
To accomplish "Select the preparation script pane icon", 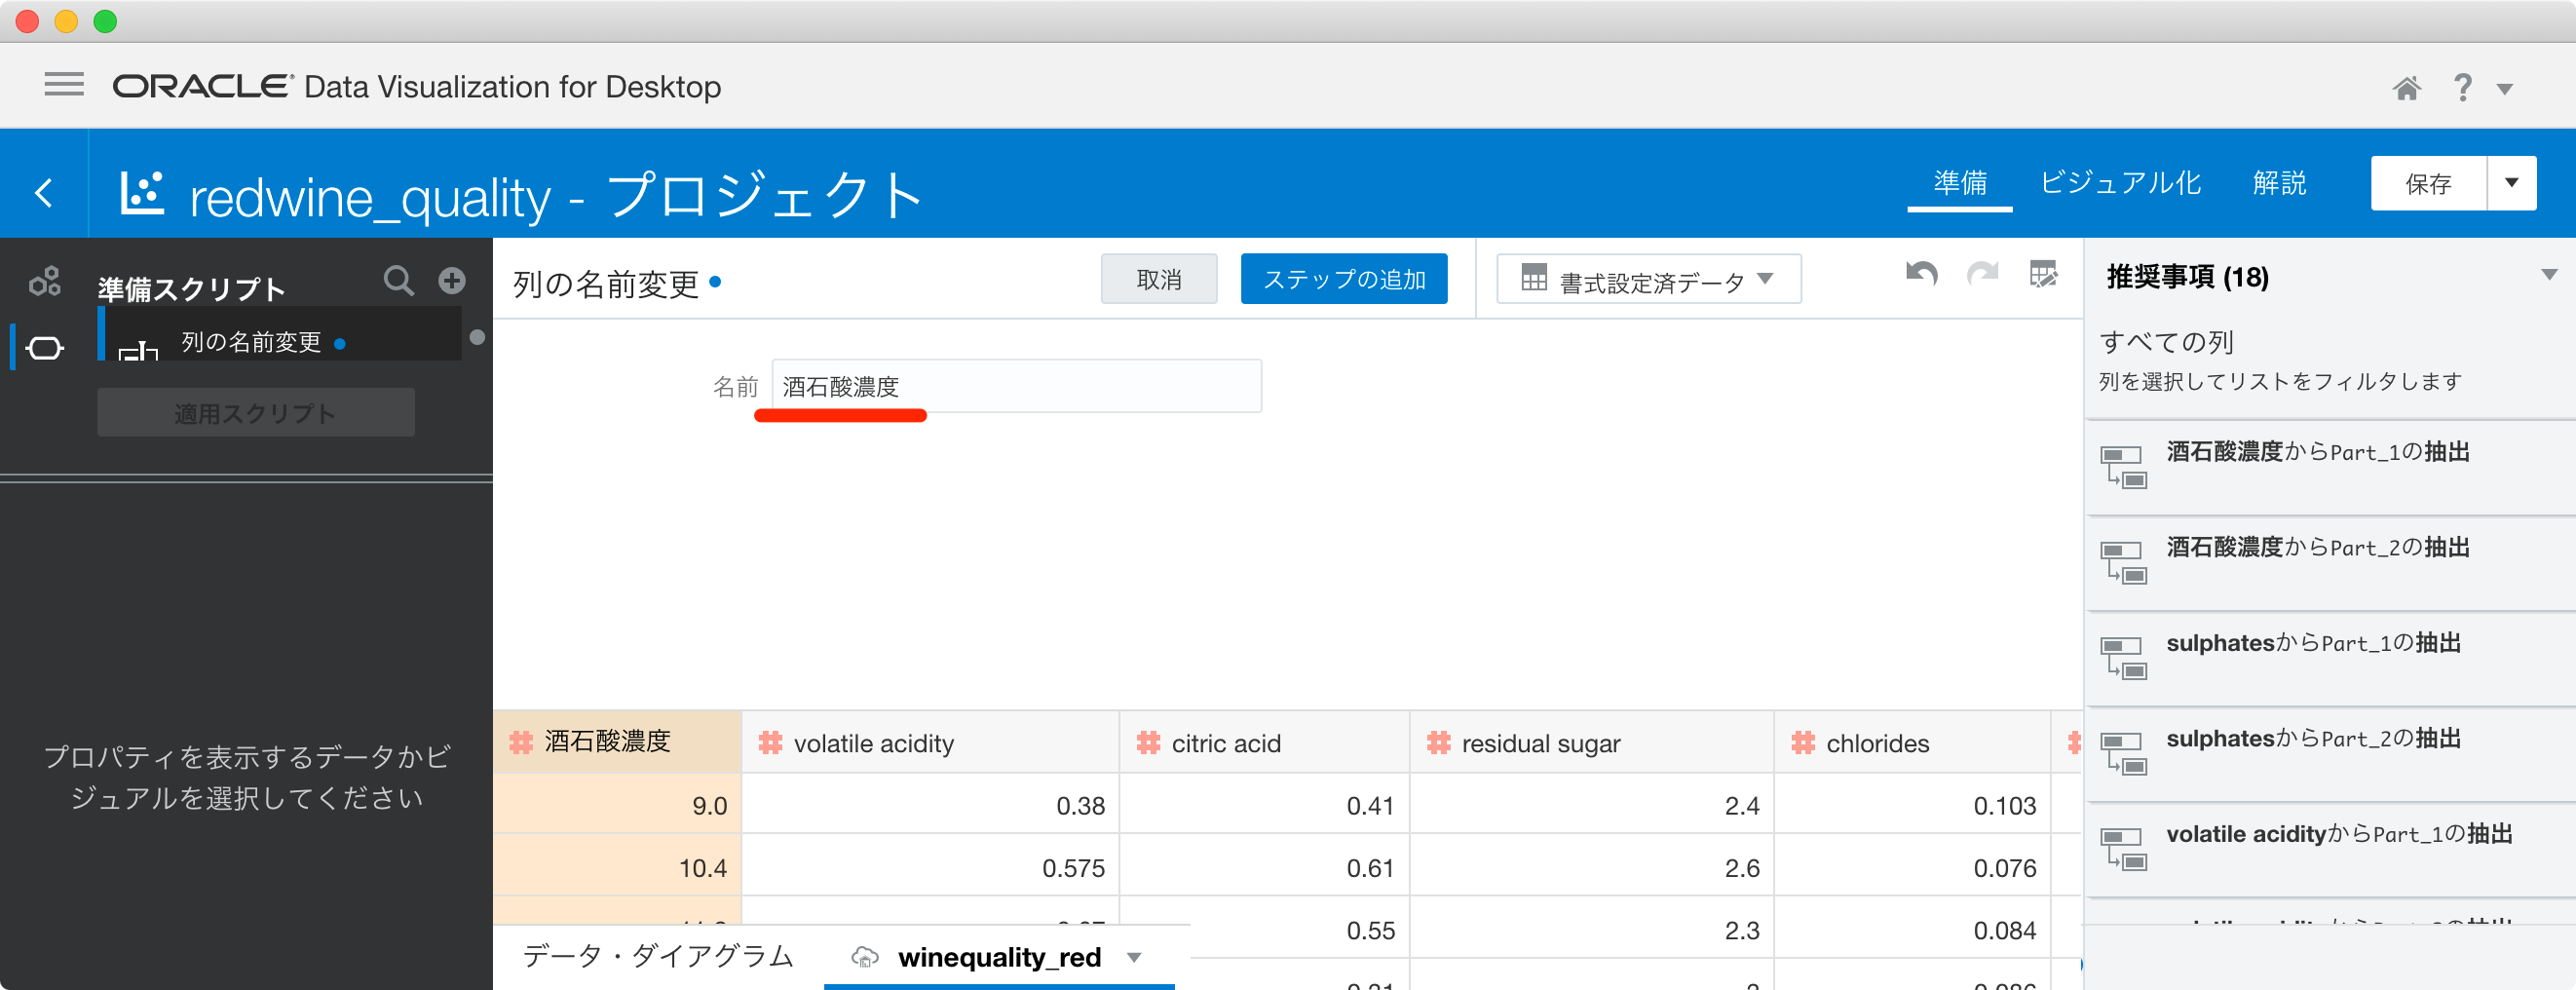I will 44,348.
